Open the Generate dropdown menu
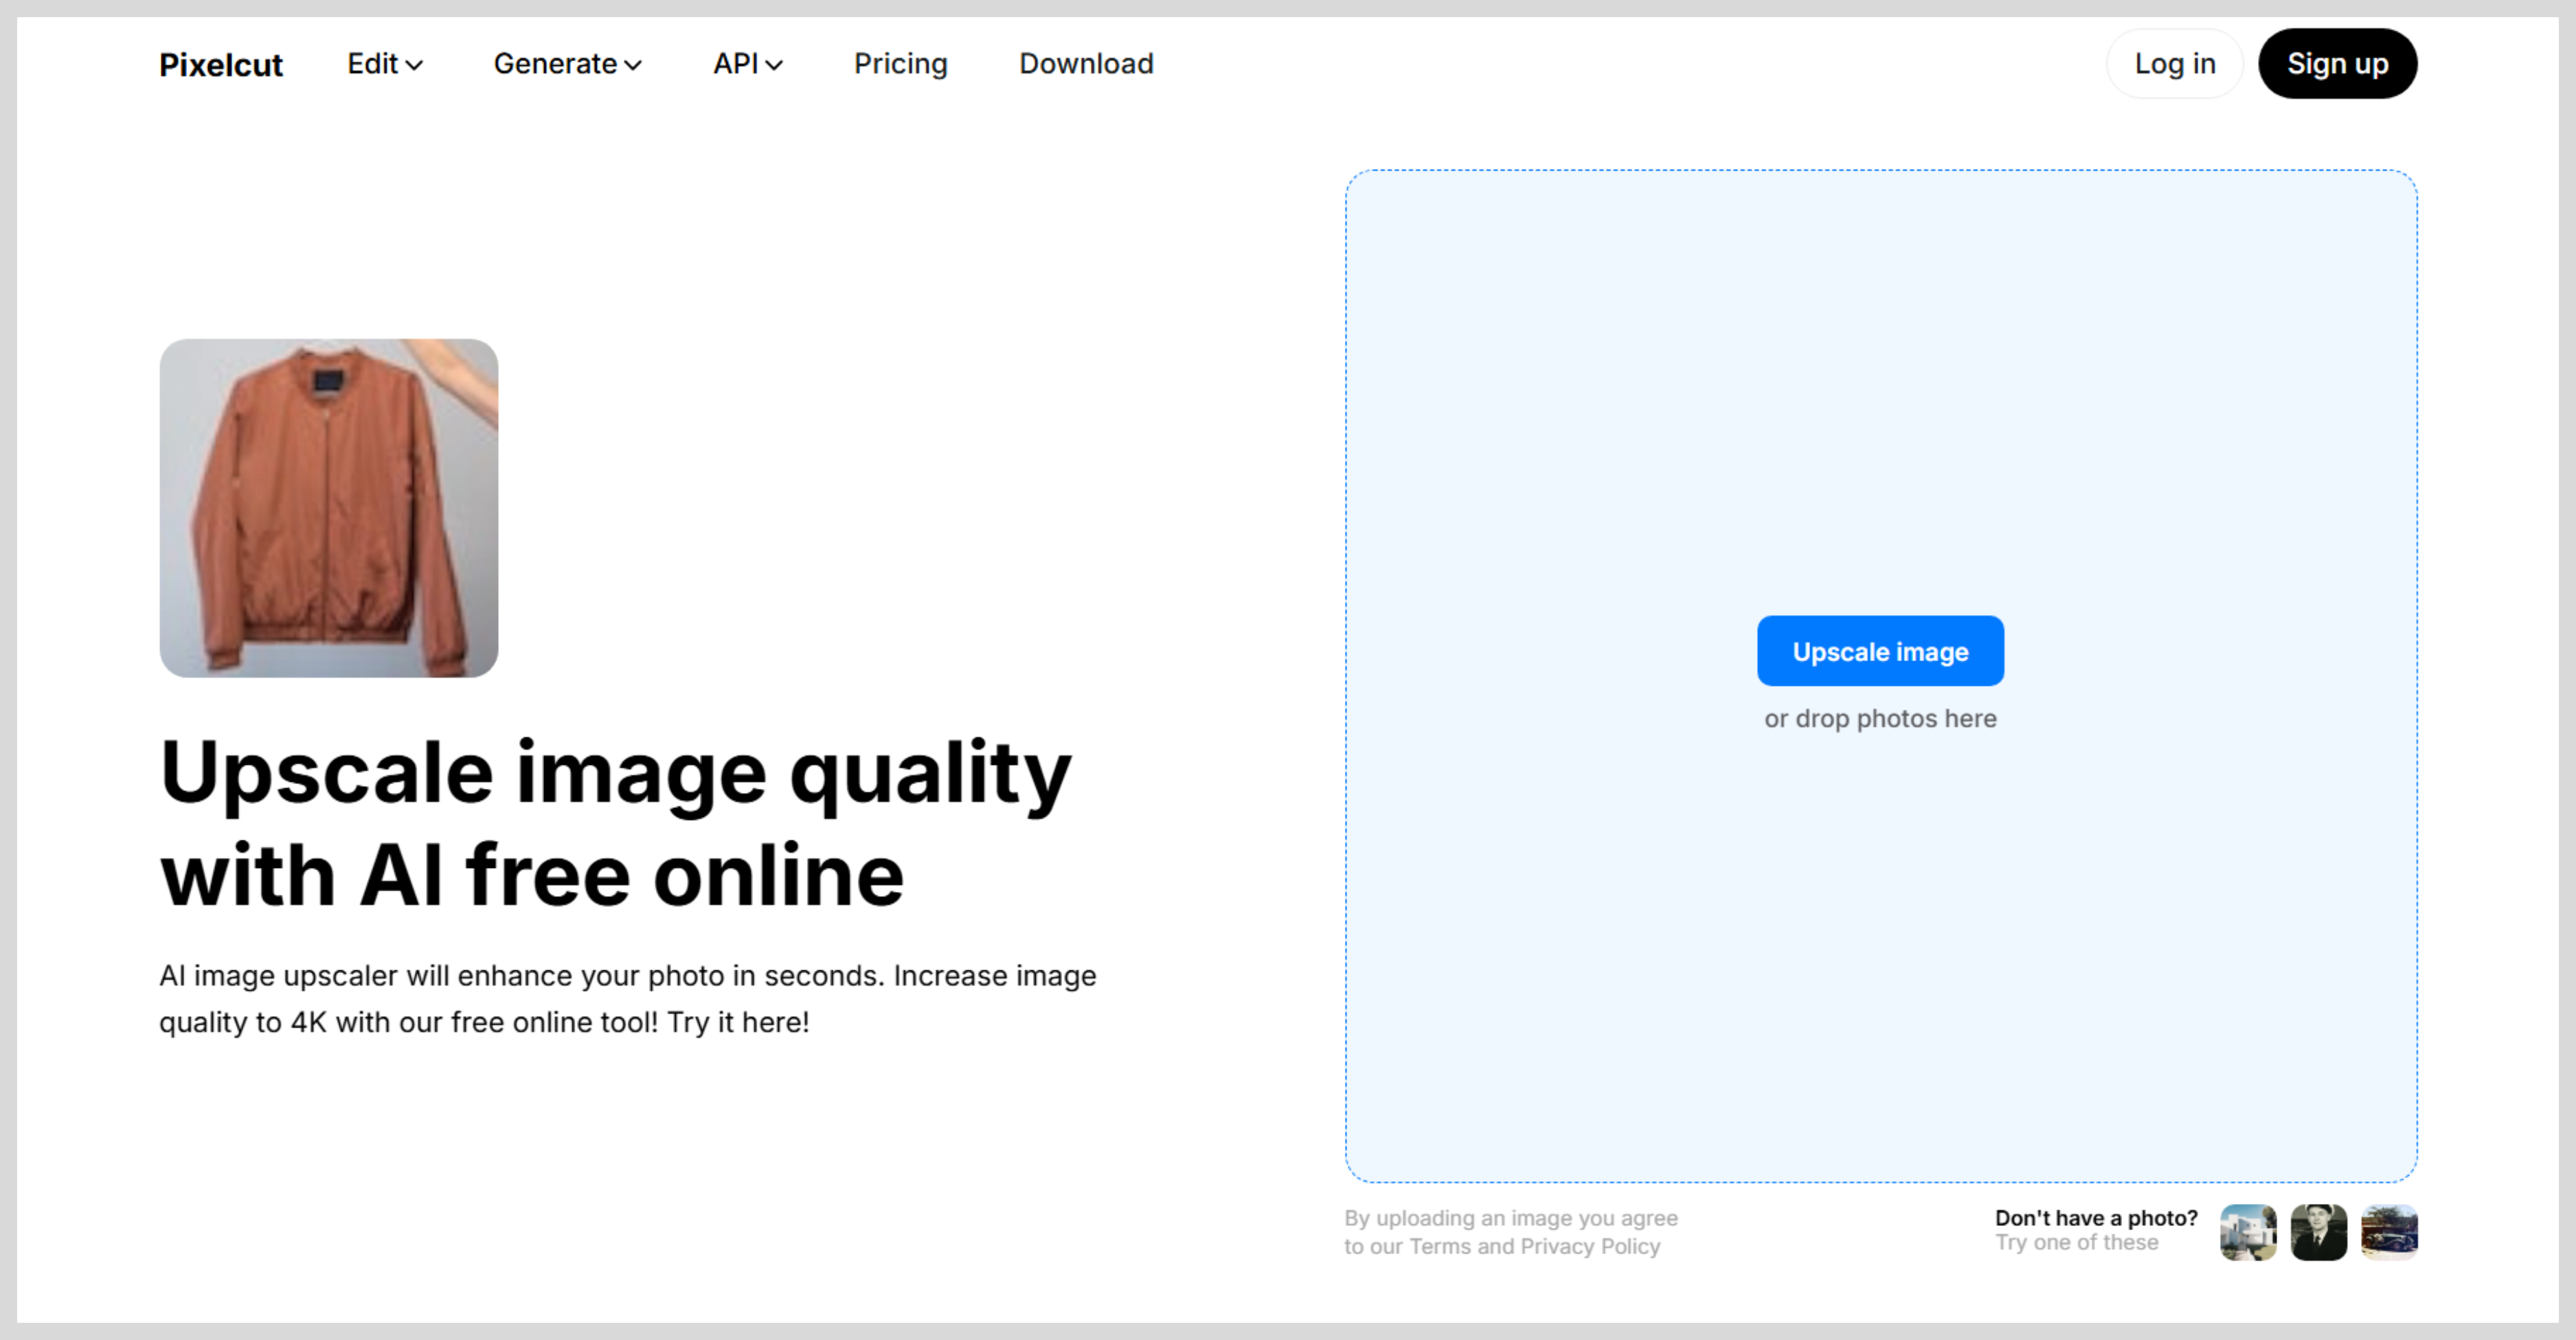Screen dimensions: 2576x1340 567,64
